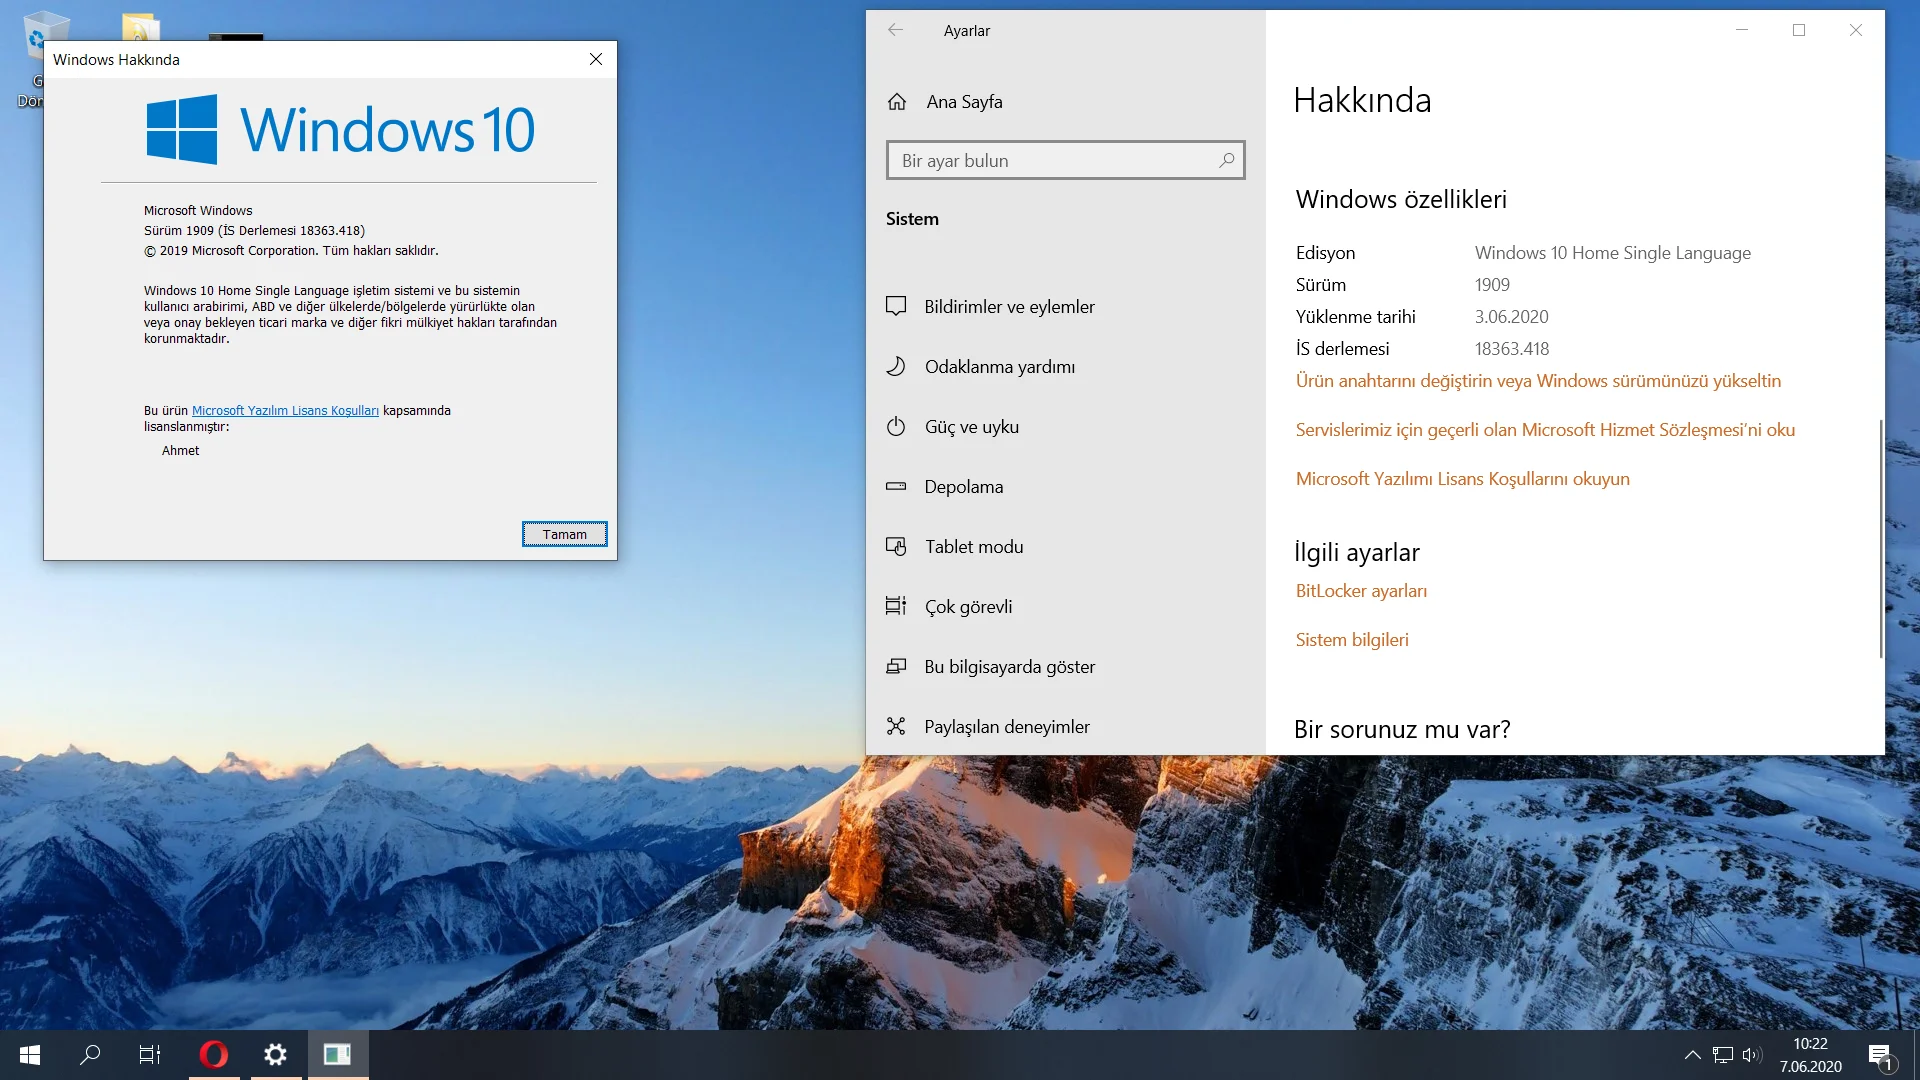Open Task View from the taskbar
This screenshot has height=1080, width=1920.
(149, 1054)
